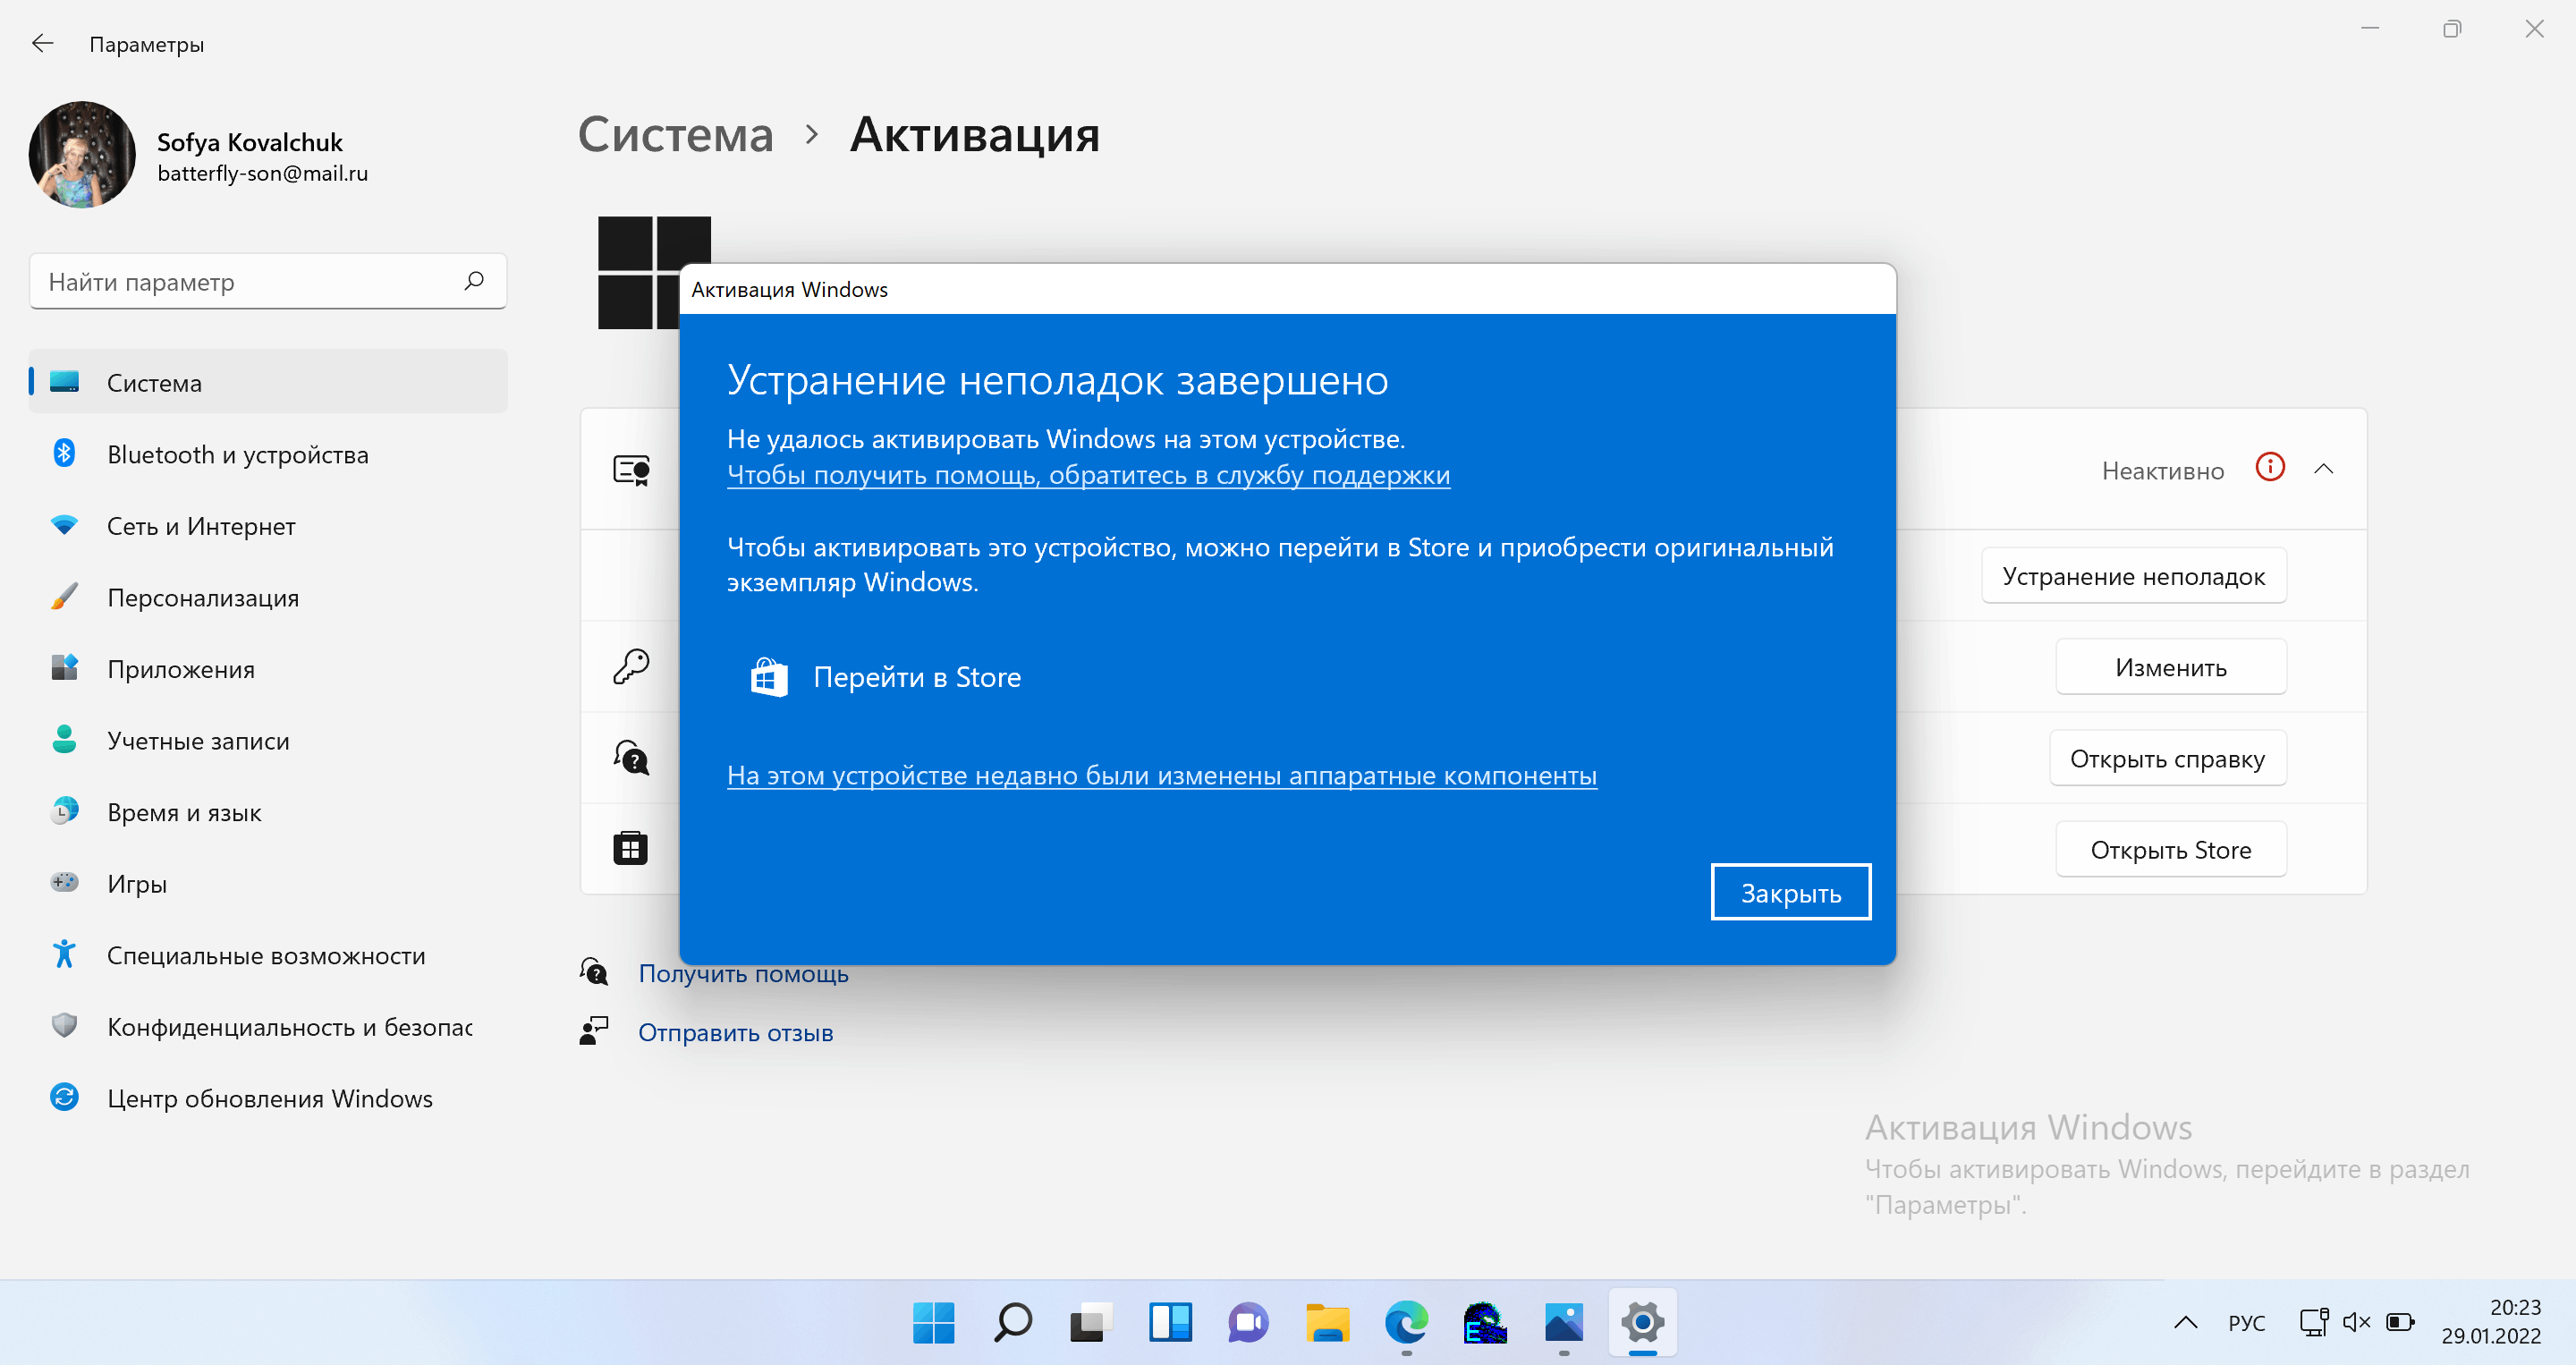The image size is (2576, 1365).
Task: Click the pixel-art app icon on taskbar
Action: tap(1485, 1323)
